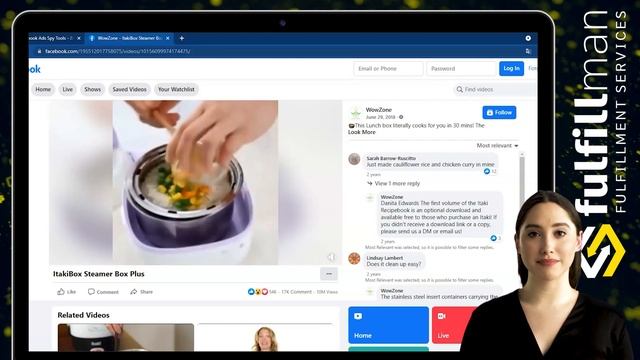
Task: Open the related video thumbnail showing a woman
Action: tap(265, 338)
